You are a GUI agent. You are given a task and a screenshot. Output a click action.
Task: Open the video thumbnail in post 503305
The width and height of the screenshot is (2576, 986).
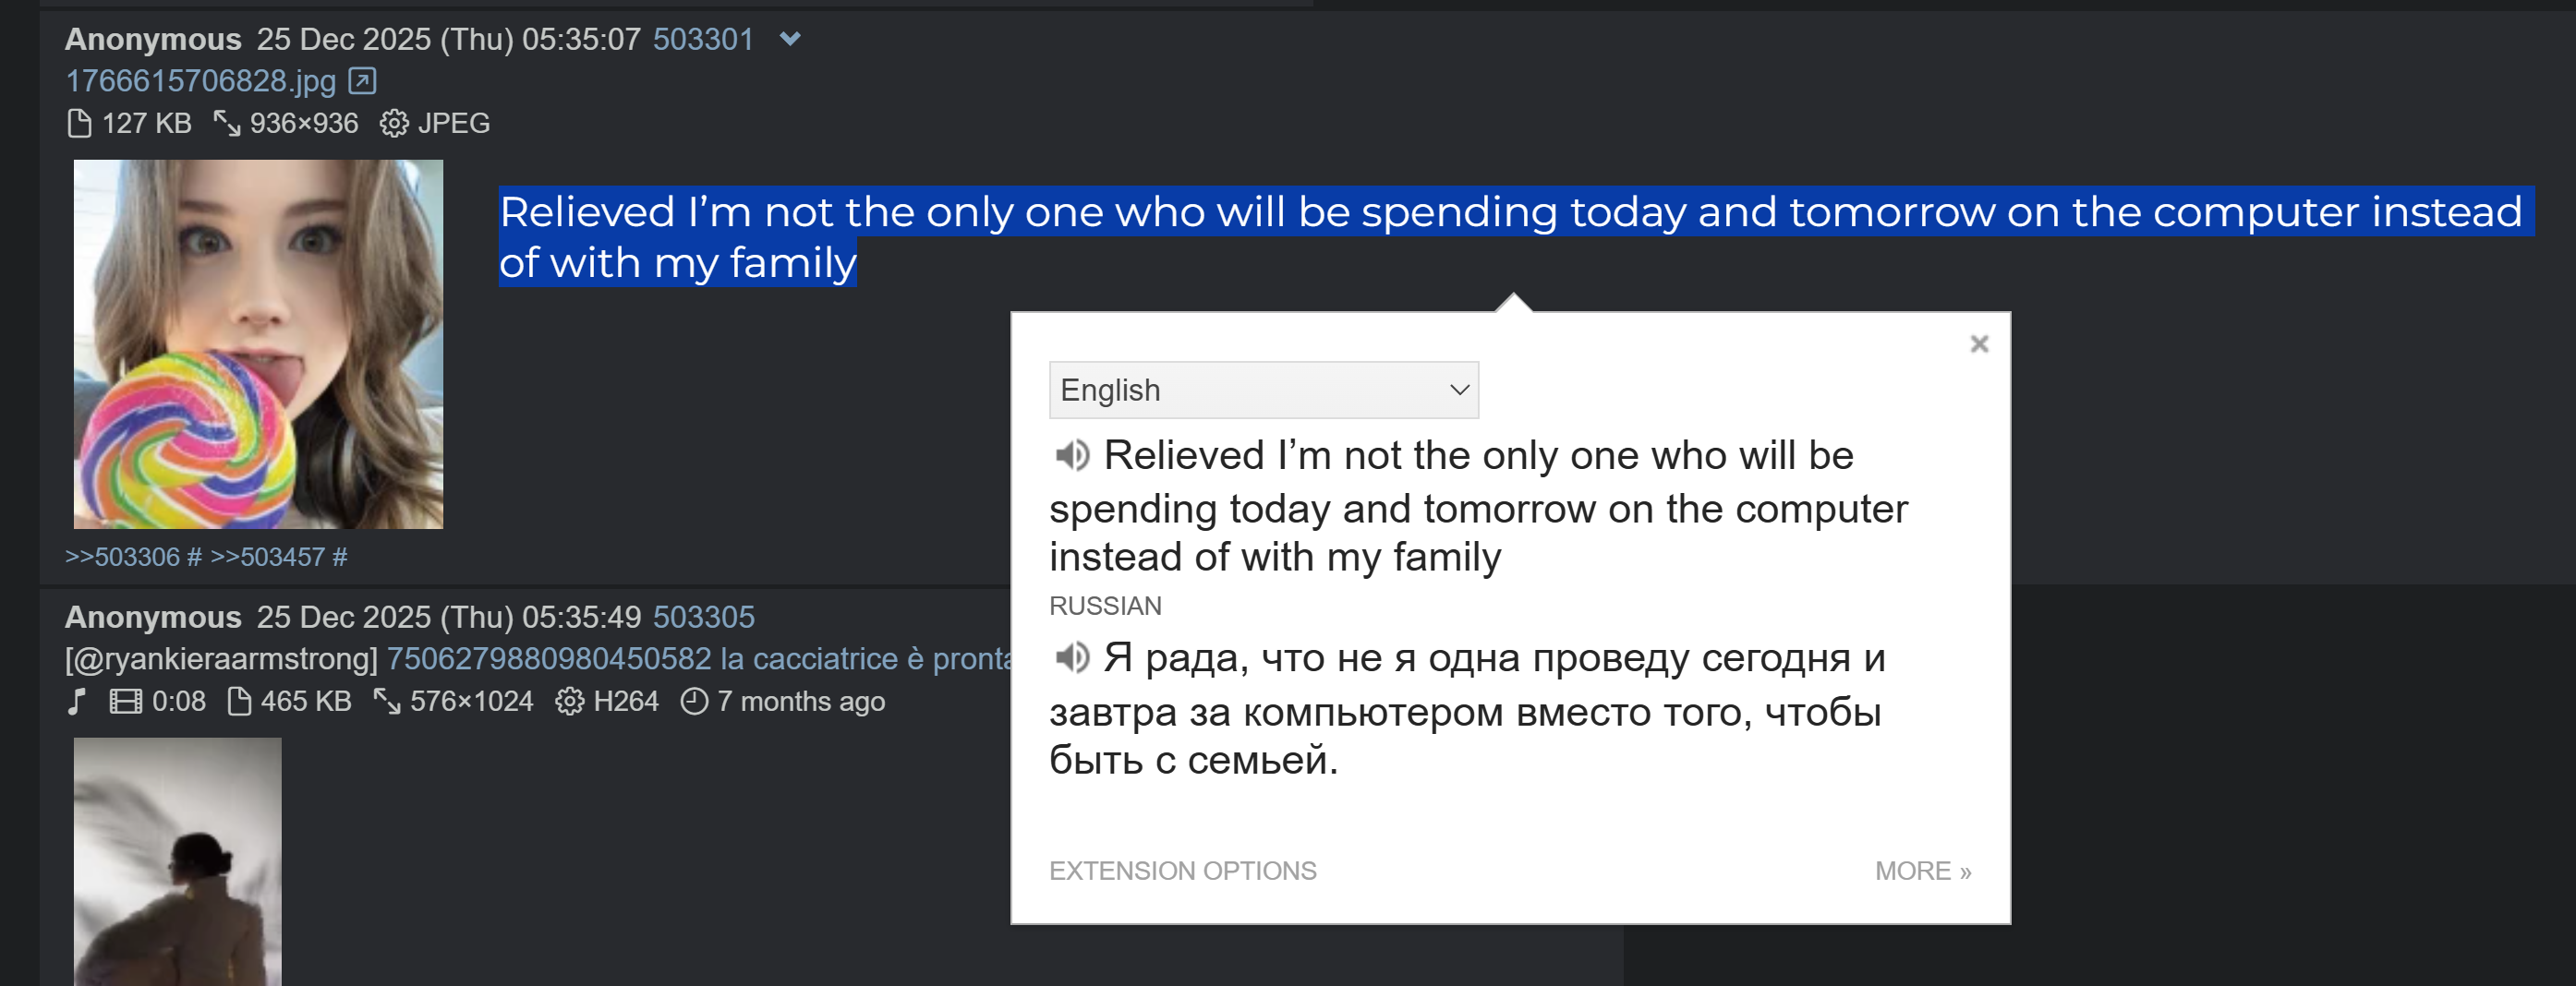[177, 861]
